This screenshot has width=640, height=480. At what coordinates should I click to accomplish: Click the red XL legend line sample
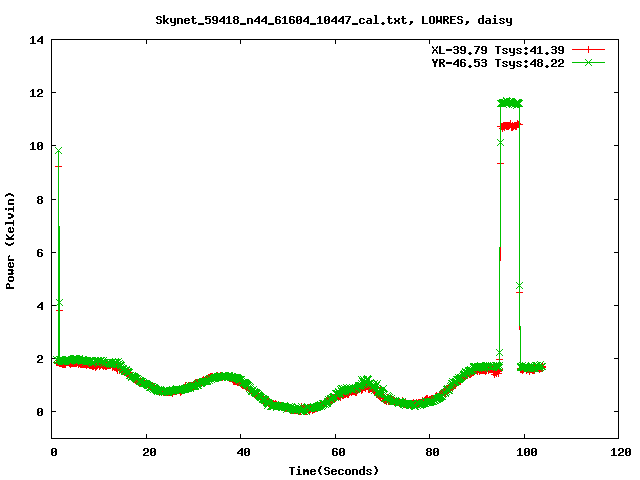[x=588, y=50]
